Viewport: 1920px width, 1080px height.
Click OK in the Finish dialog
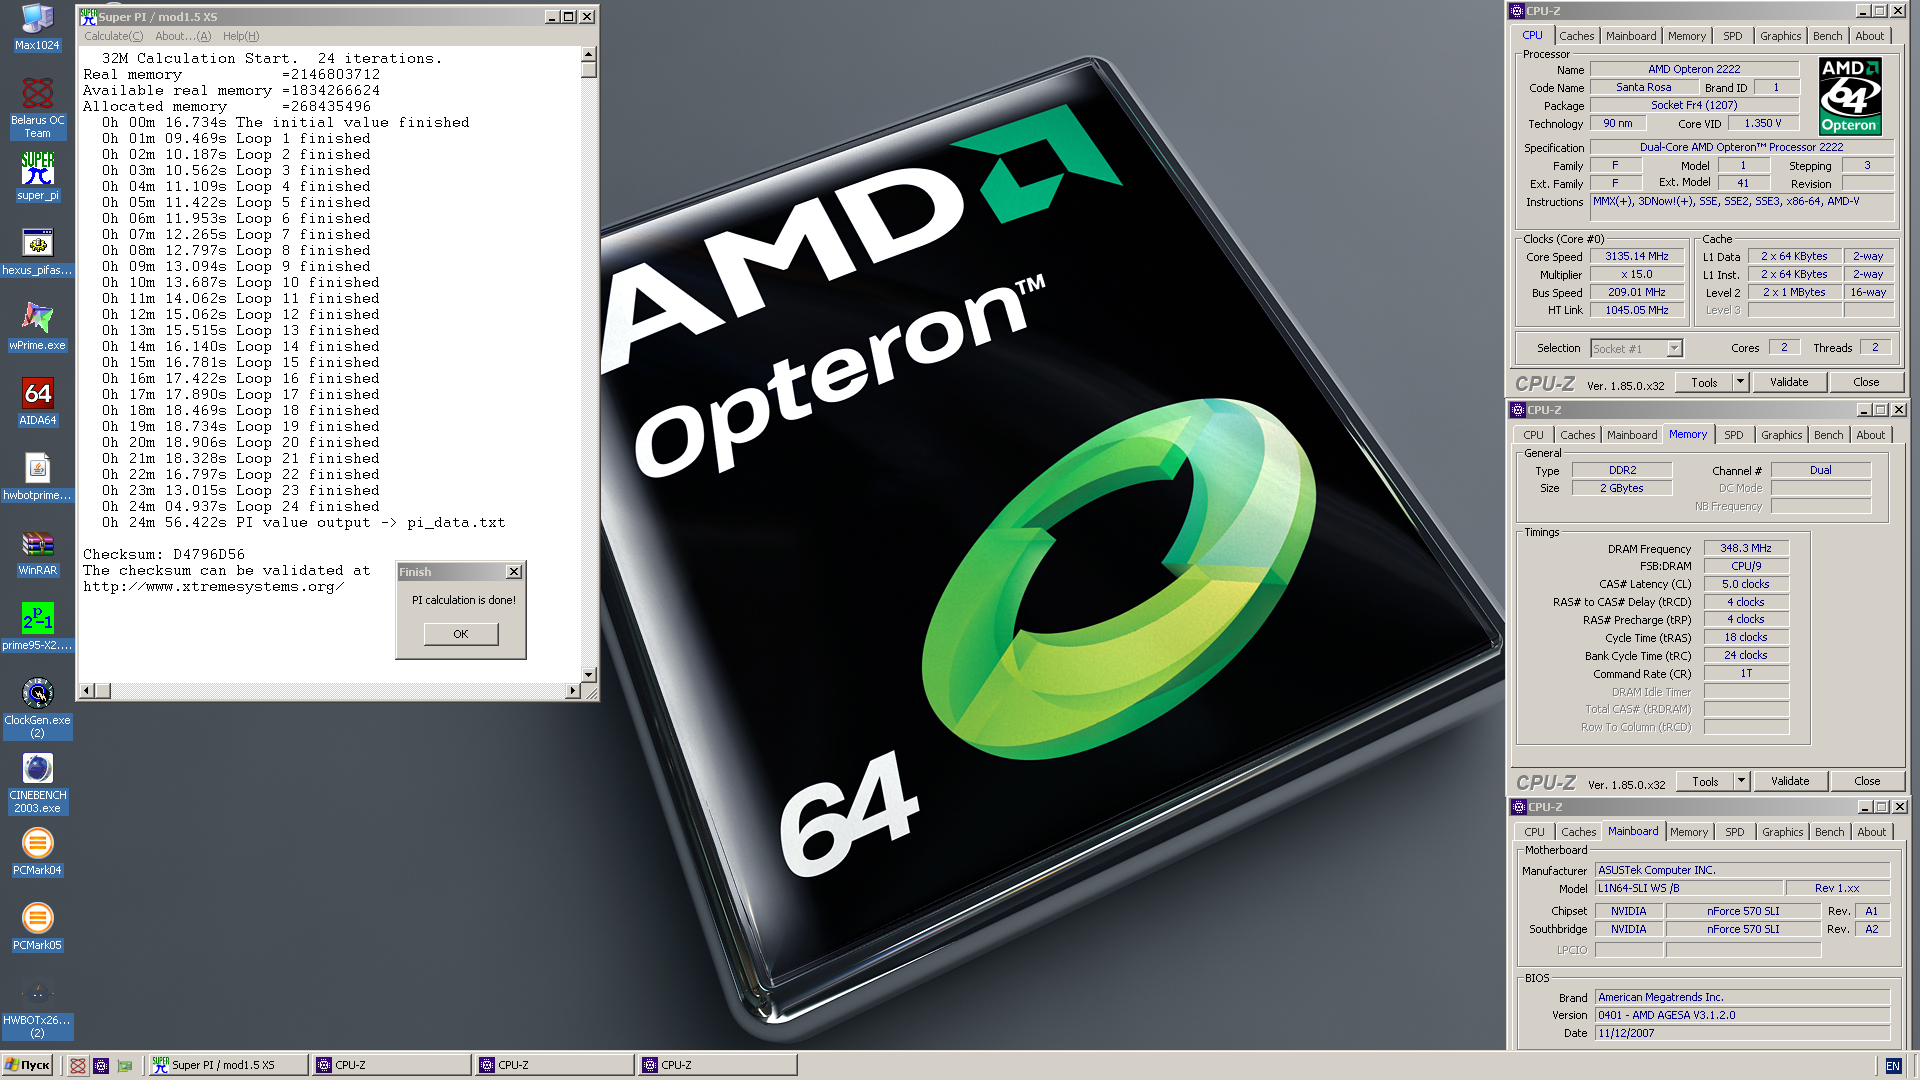tap(461, 634)
